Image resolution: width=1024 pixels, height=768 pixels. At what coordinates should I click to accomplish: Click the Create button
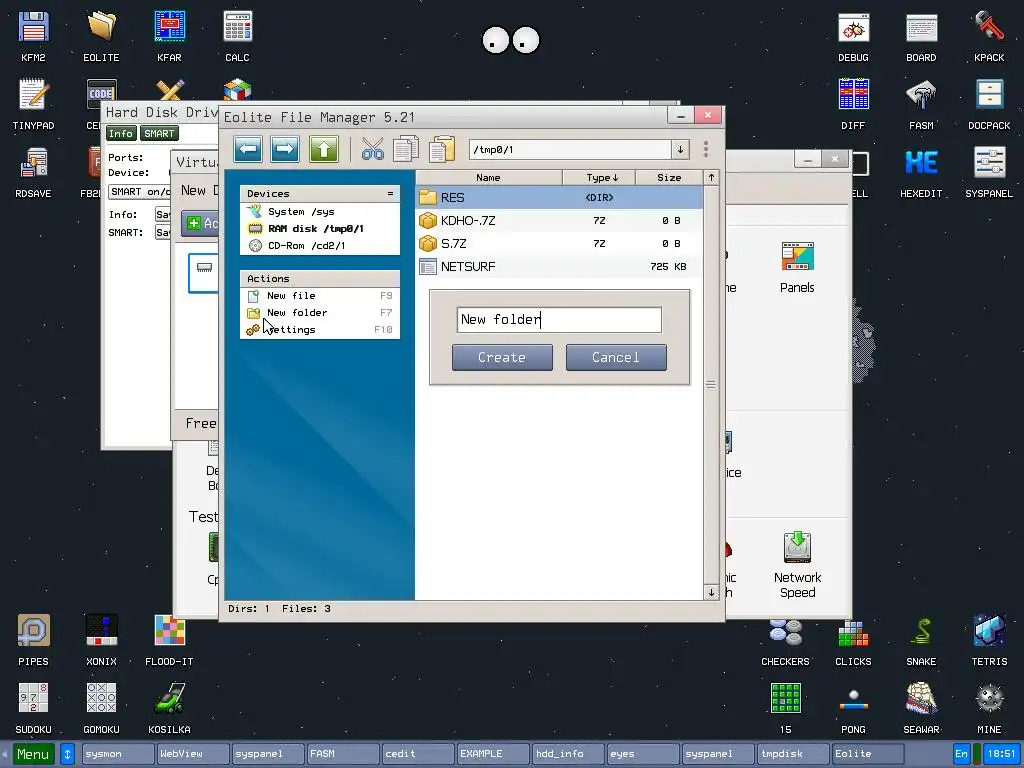502,357
